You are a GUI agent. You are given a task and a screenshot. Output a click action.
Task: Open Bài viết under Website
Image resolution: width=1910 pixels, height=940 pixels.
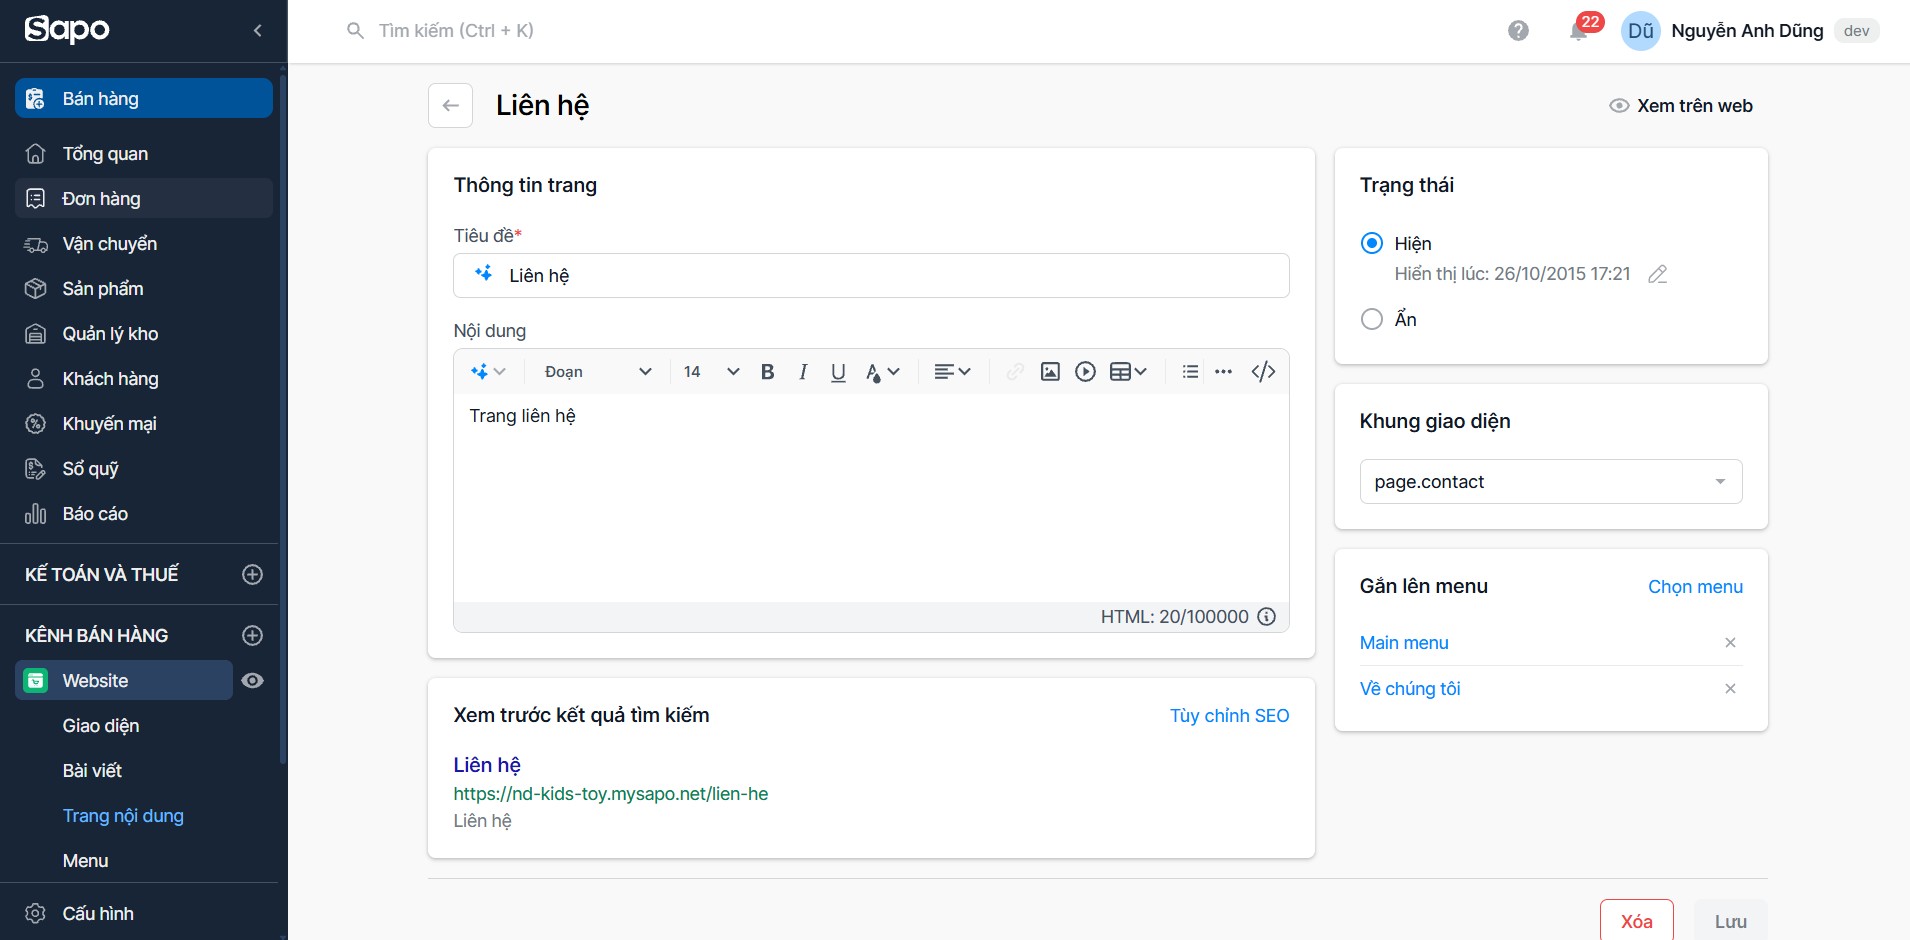pos(92,771)
